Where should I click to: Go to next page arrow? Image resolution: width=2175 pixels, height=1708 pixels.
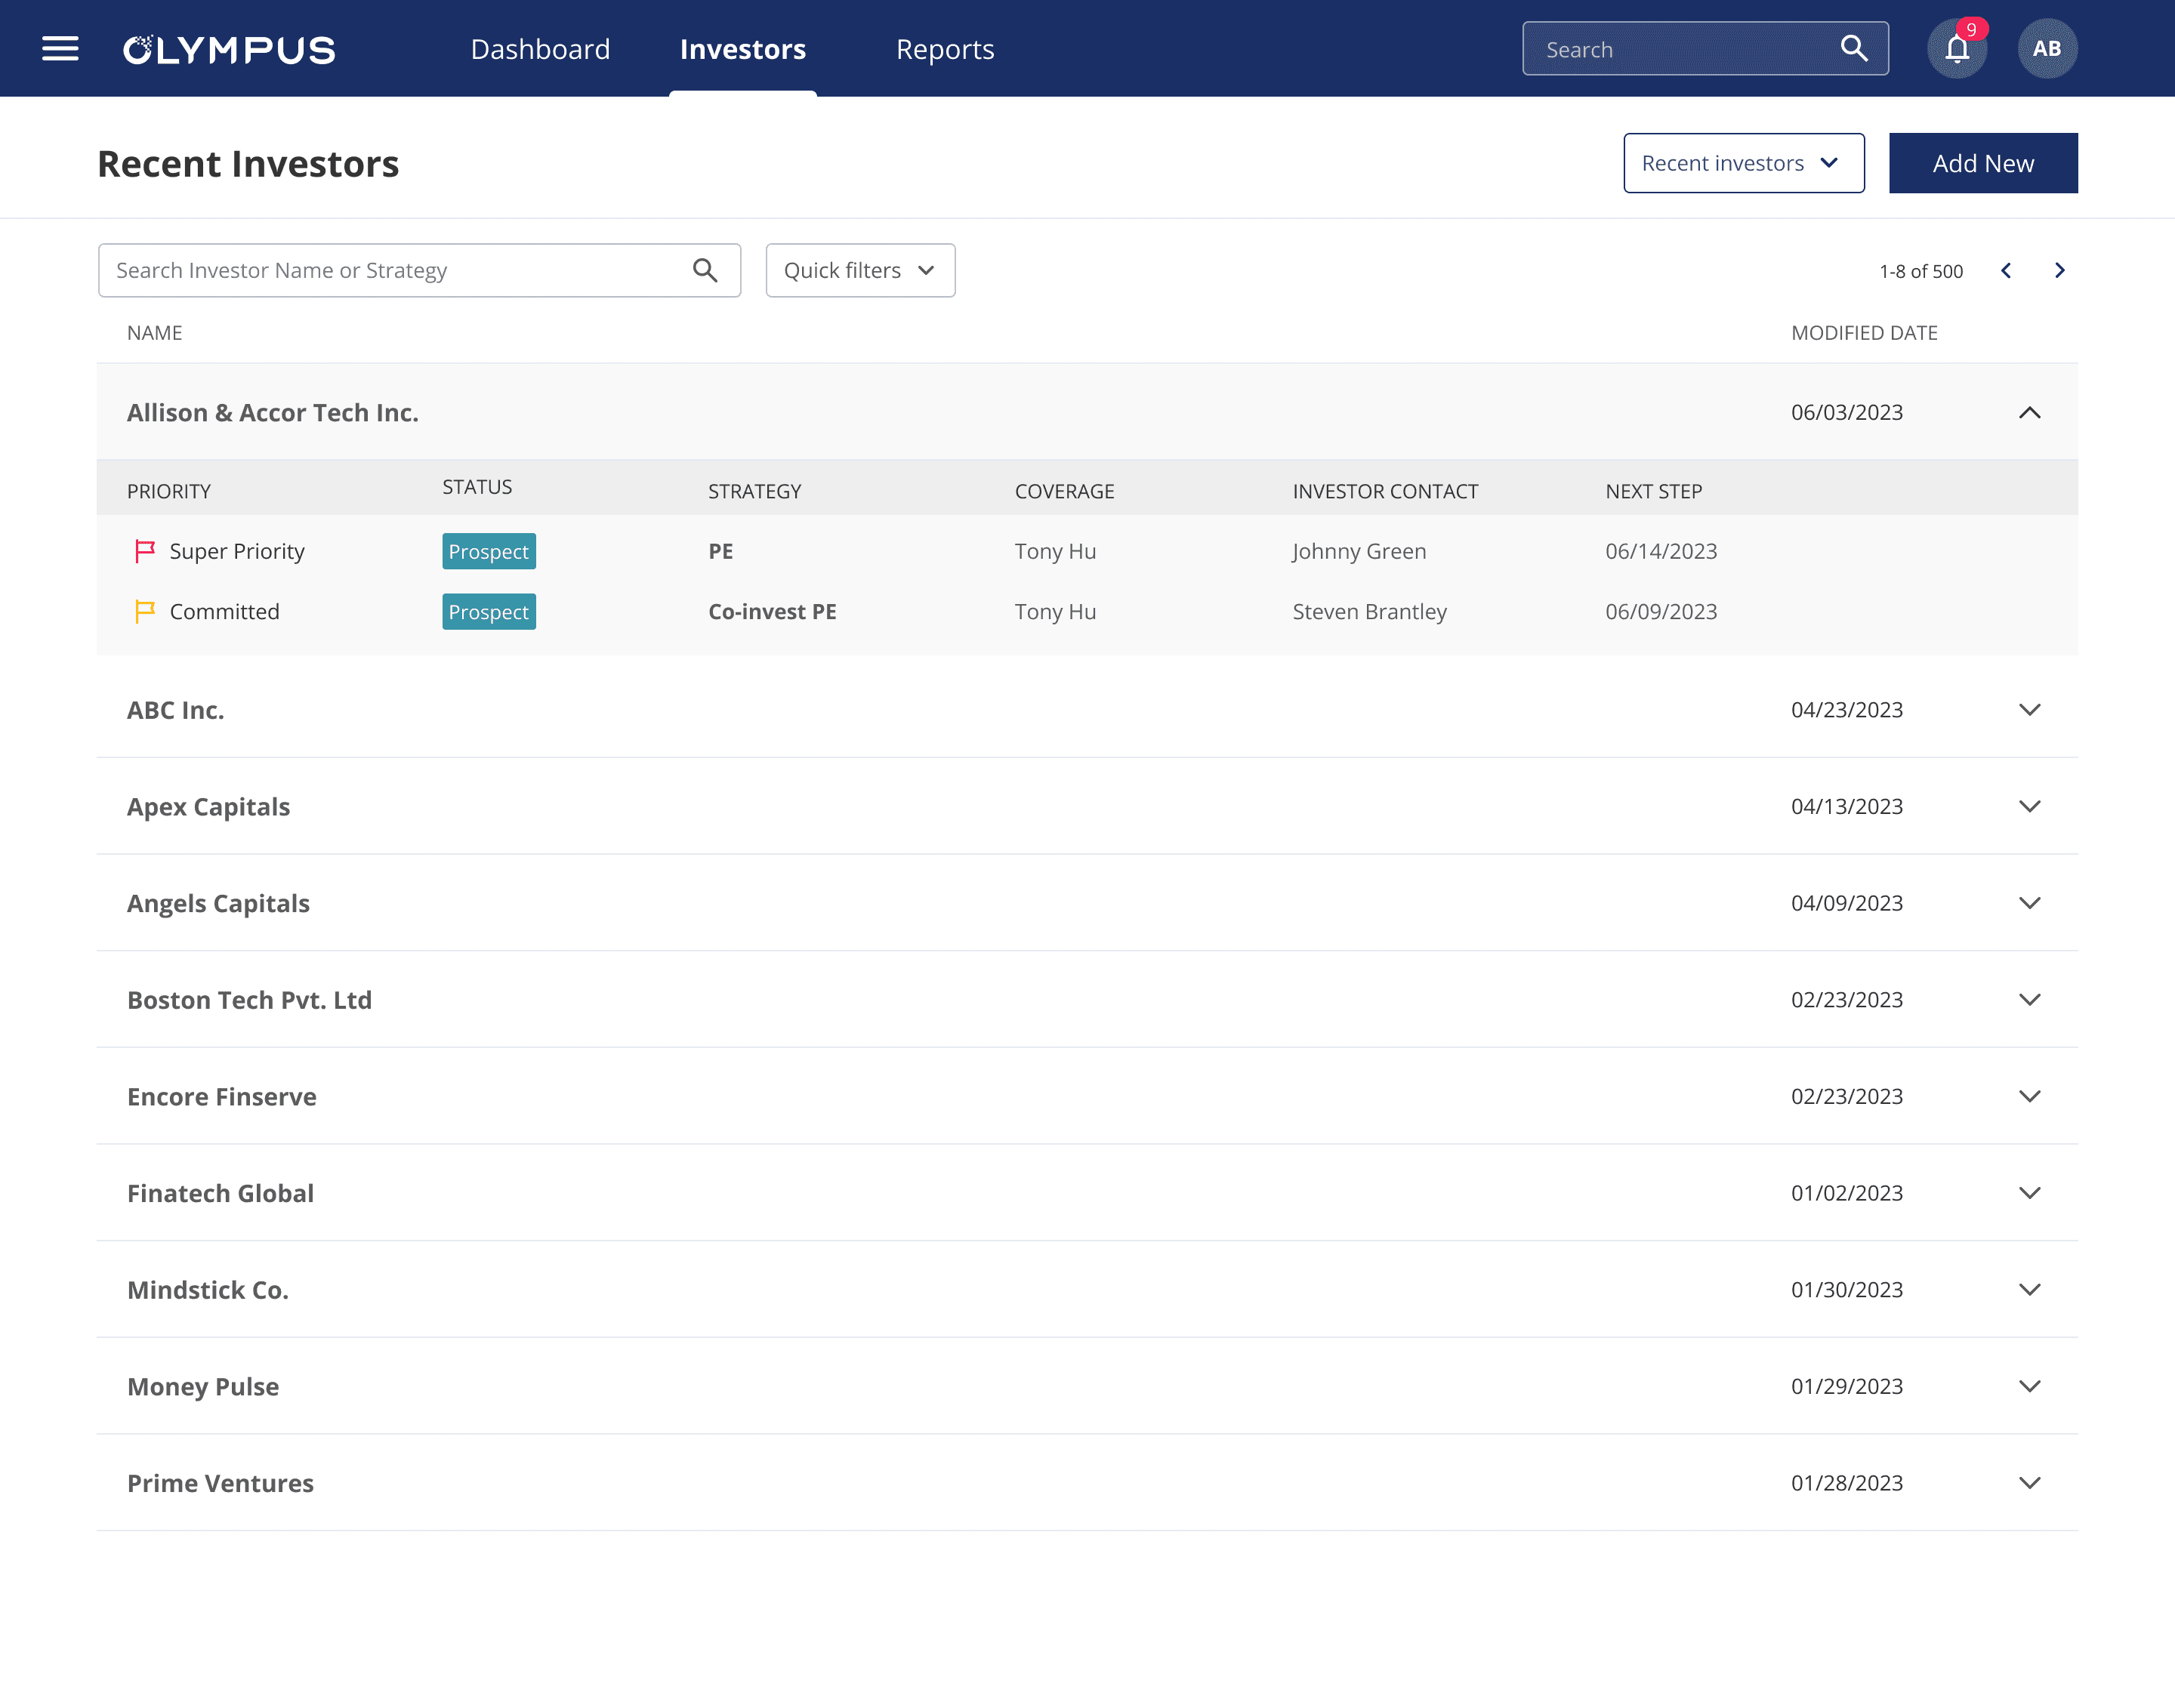point(2059,270)
